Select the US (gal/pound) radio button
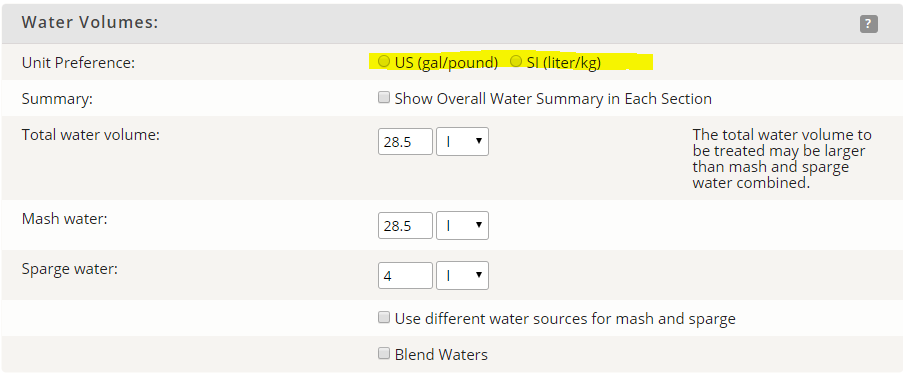 [384, 61]
